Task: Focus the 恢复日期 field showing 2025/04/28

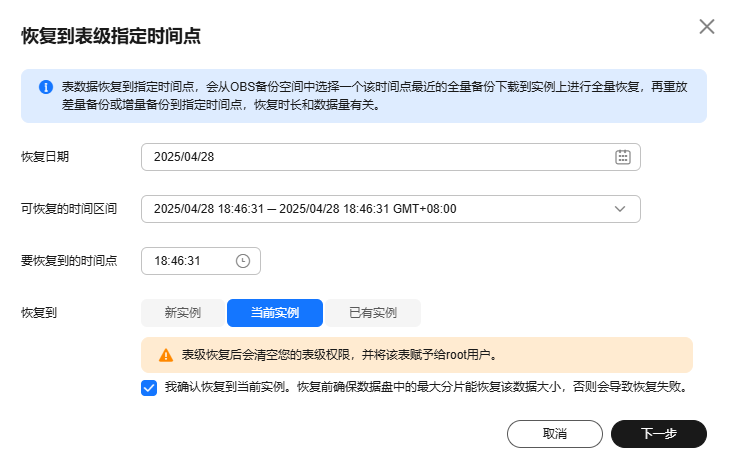Action: [x=391, y=157]
